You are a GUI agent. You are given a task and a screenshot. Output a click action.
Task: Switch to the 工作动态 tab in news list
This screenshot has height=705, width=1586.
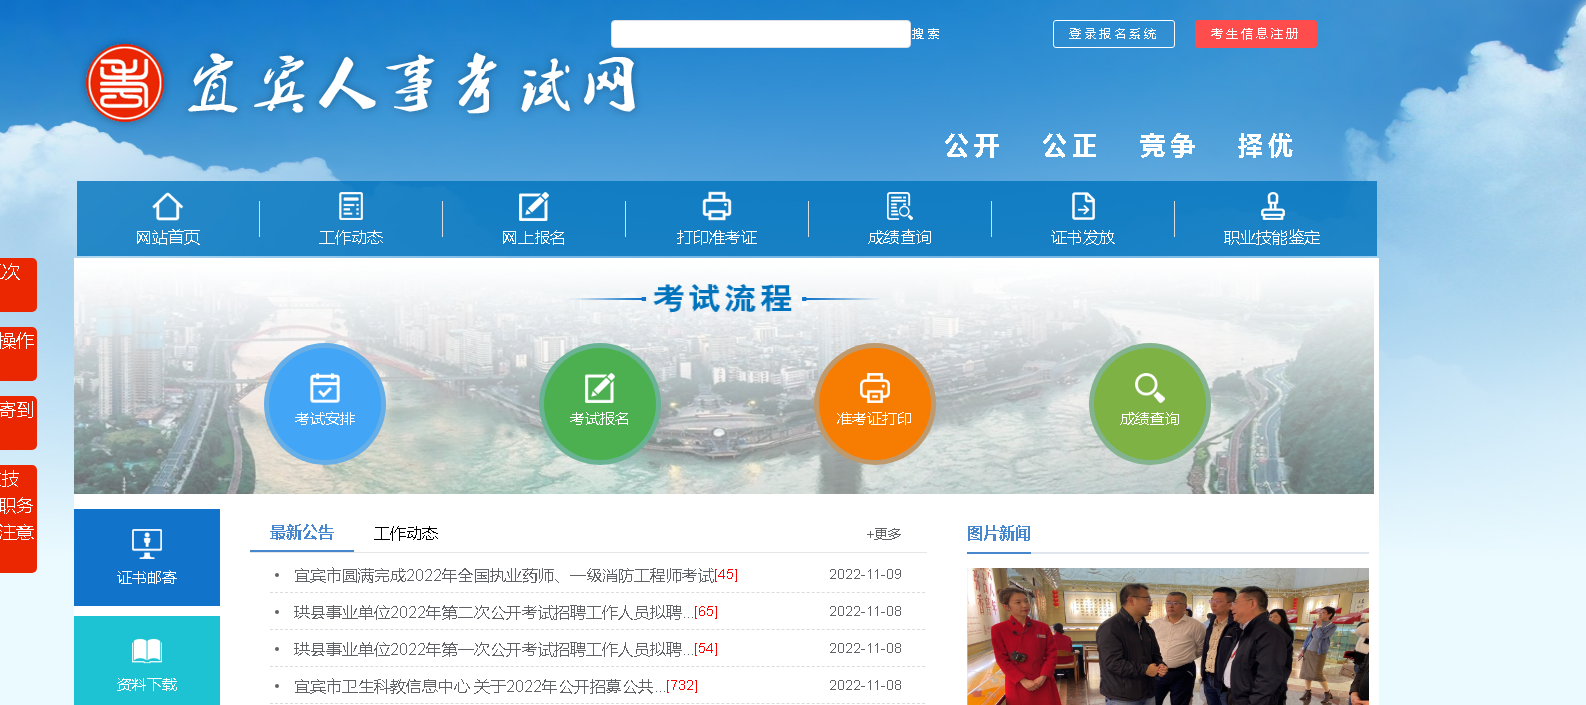point(406,534)
